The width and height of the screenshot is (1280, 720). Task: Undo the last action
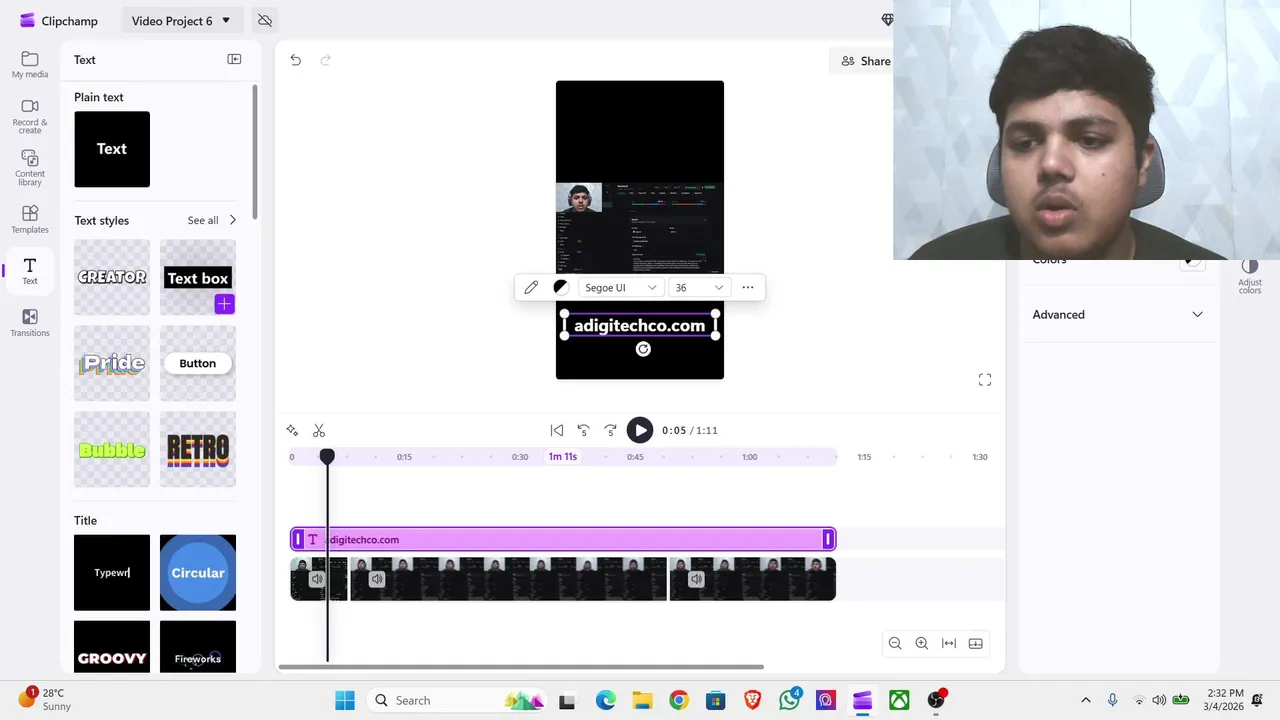pos(296,60)
